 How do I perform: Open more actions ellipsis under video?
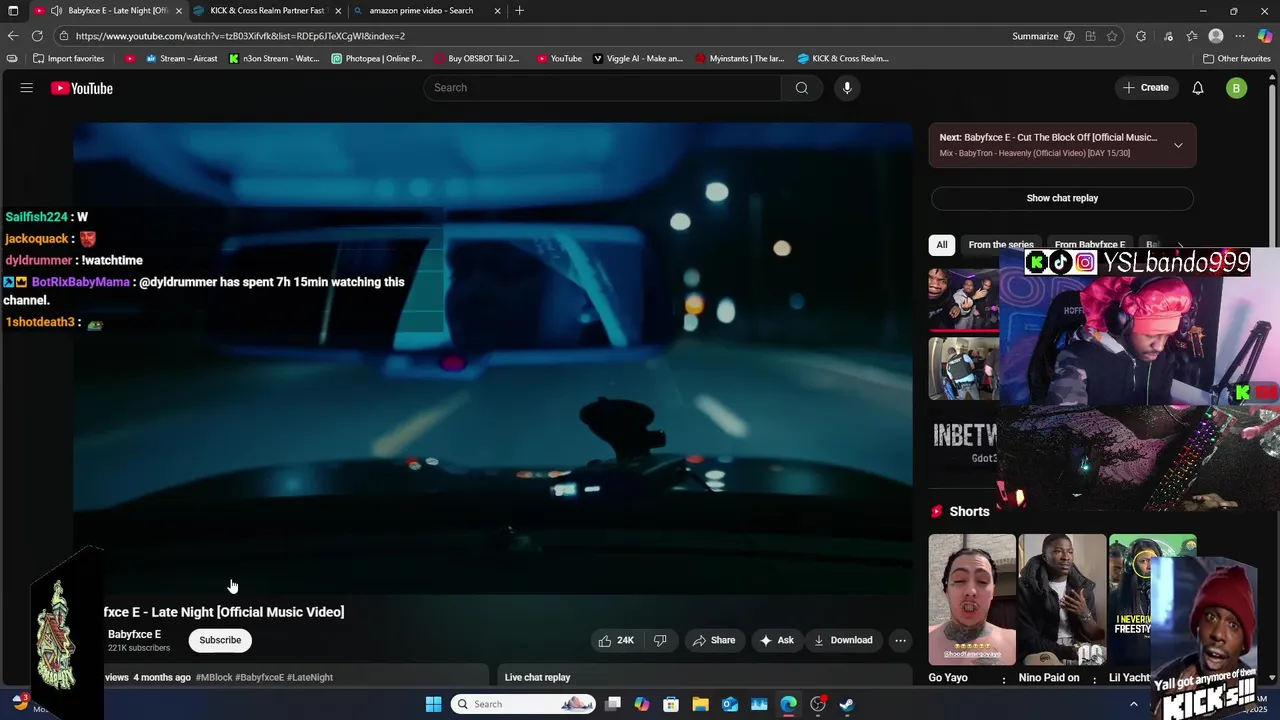click(900, 640)
